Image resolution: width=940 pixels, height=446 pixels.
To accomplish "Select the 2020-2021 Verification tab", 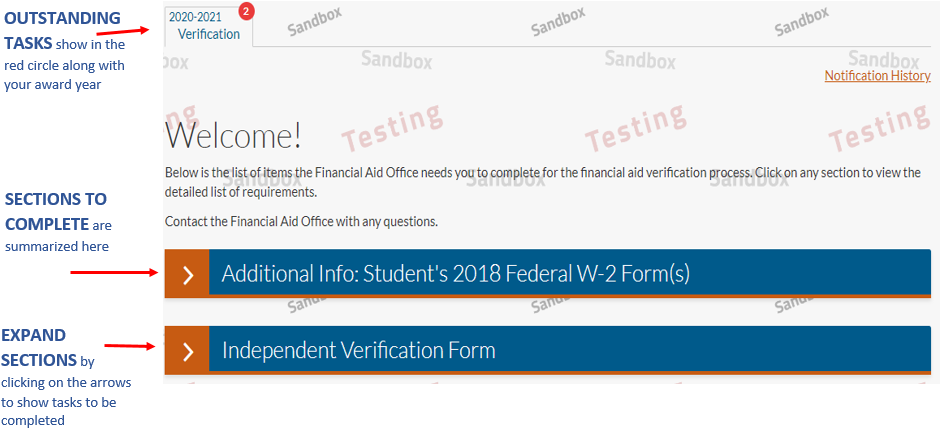I will pyautogui.click(x=208, y=26).
